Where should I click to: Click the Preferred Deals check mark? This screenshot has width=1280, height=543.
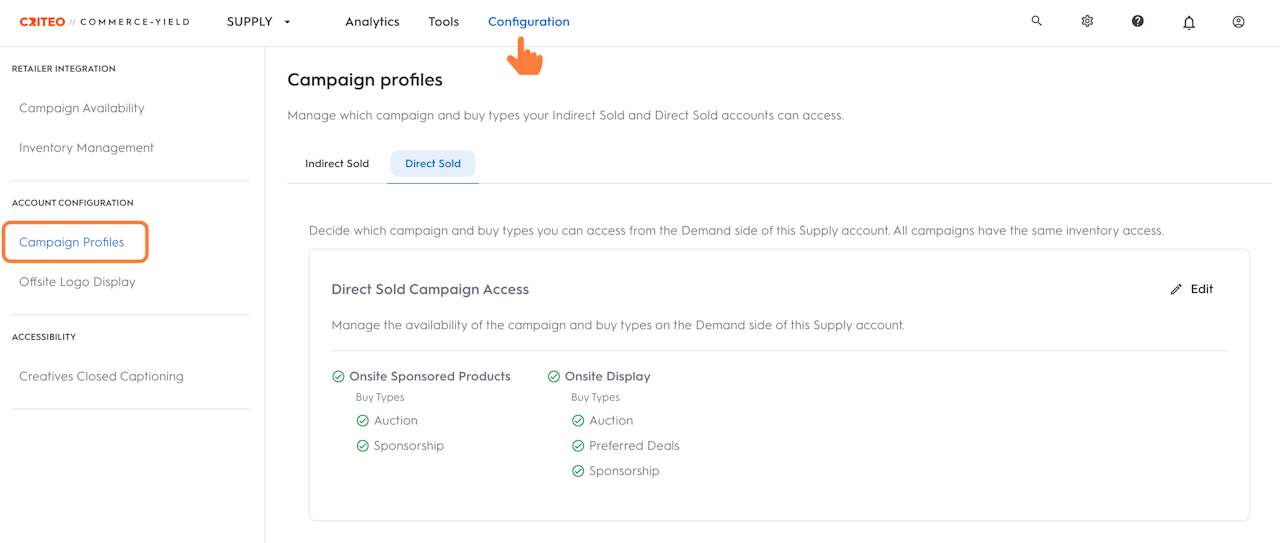(578, 446)
